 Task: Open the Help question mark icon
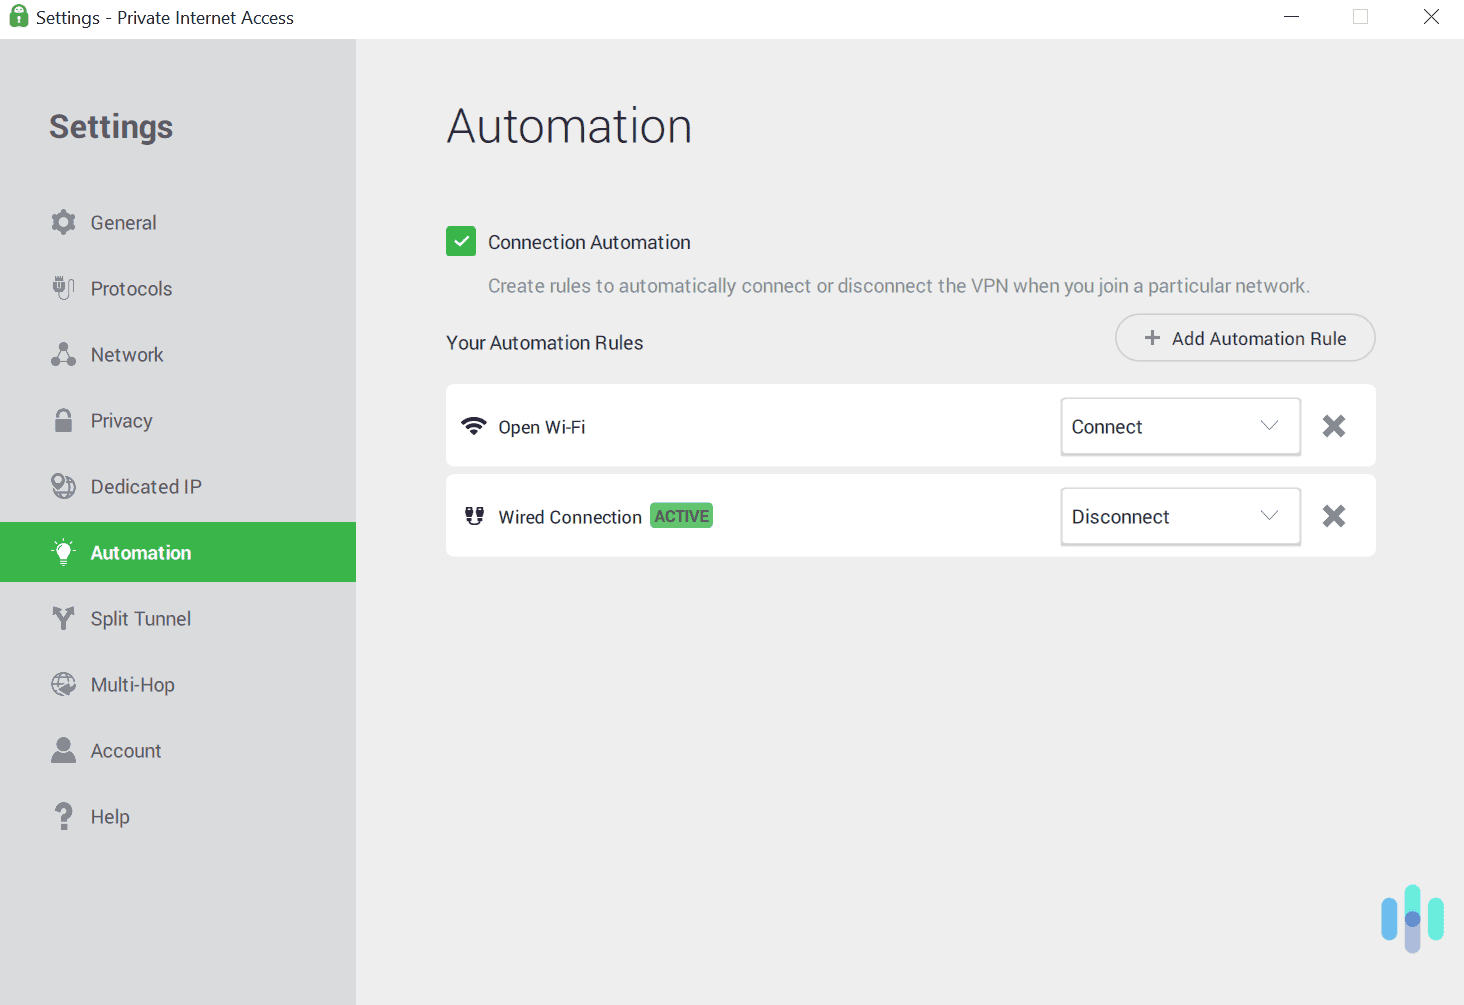tap(63, 816)
